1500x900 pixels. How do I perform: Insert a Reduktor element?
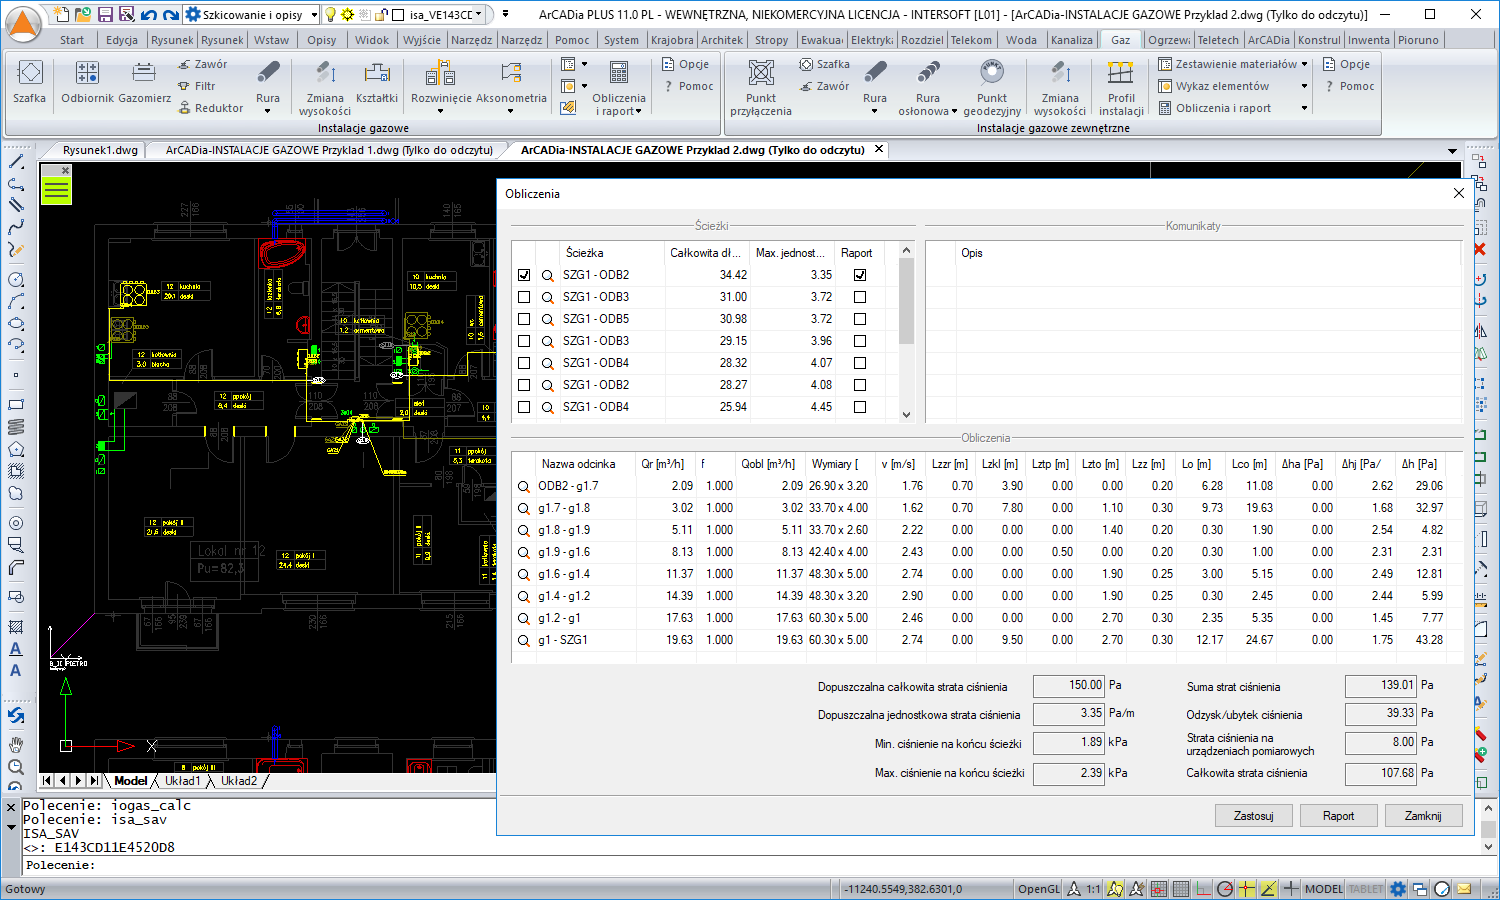coord(211,108)
